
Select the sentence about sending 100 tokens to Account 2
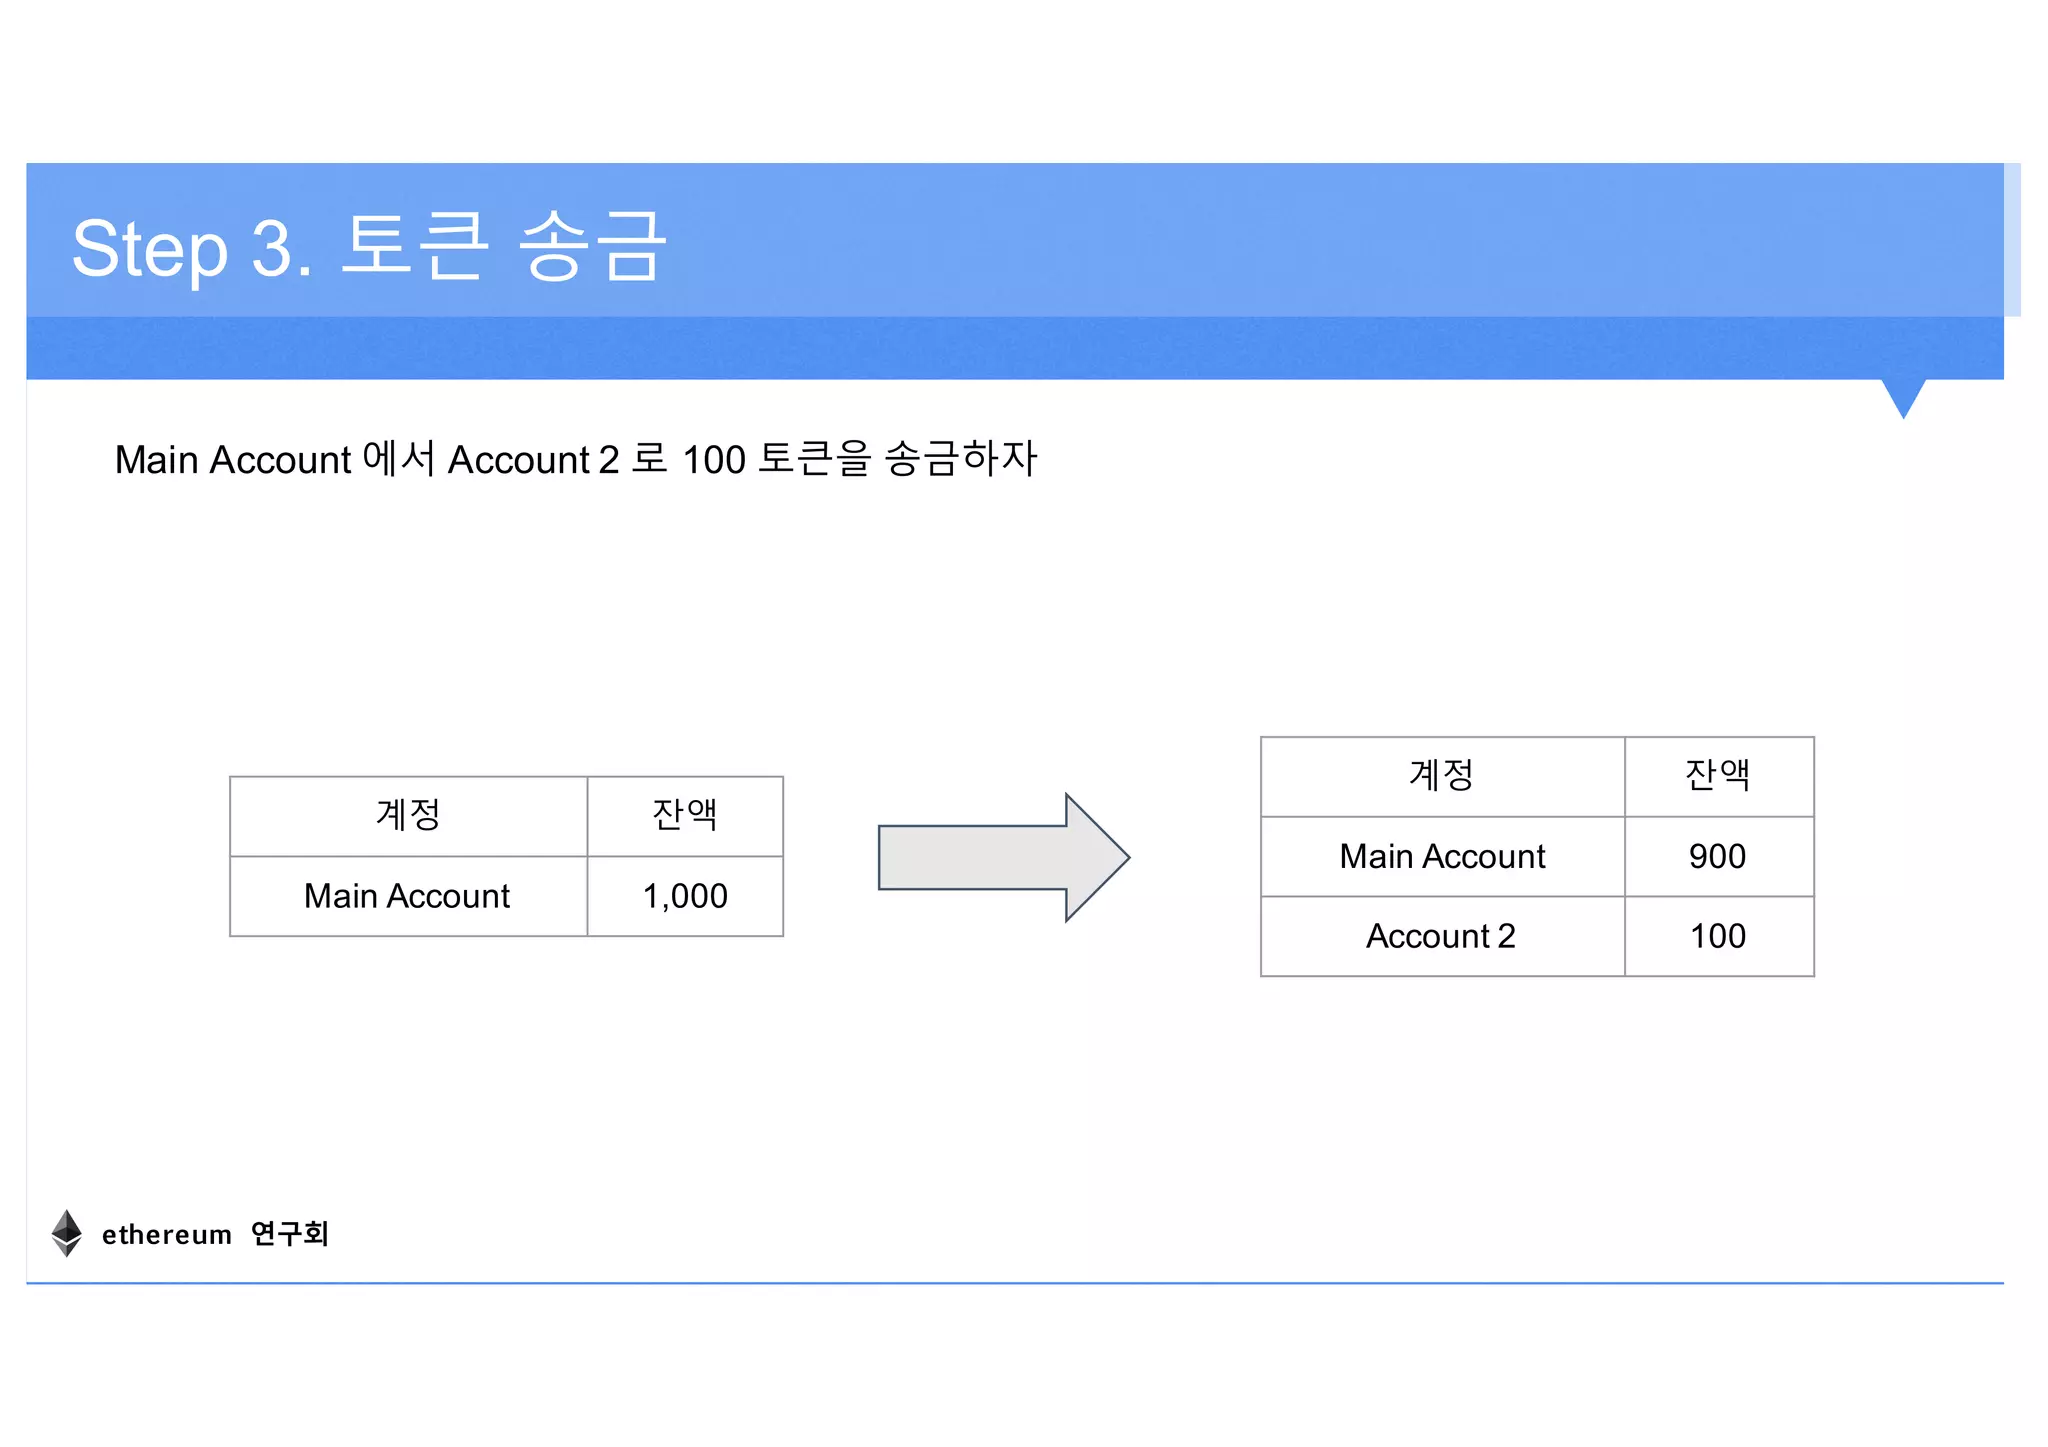click(x=576, y=459)
